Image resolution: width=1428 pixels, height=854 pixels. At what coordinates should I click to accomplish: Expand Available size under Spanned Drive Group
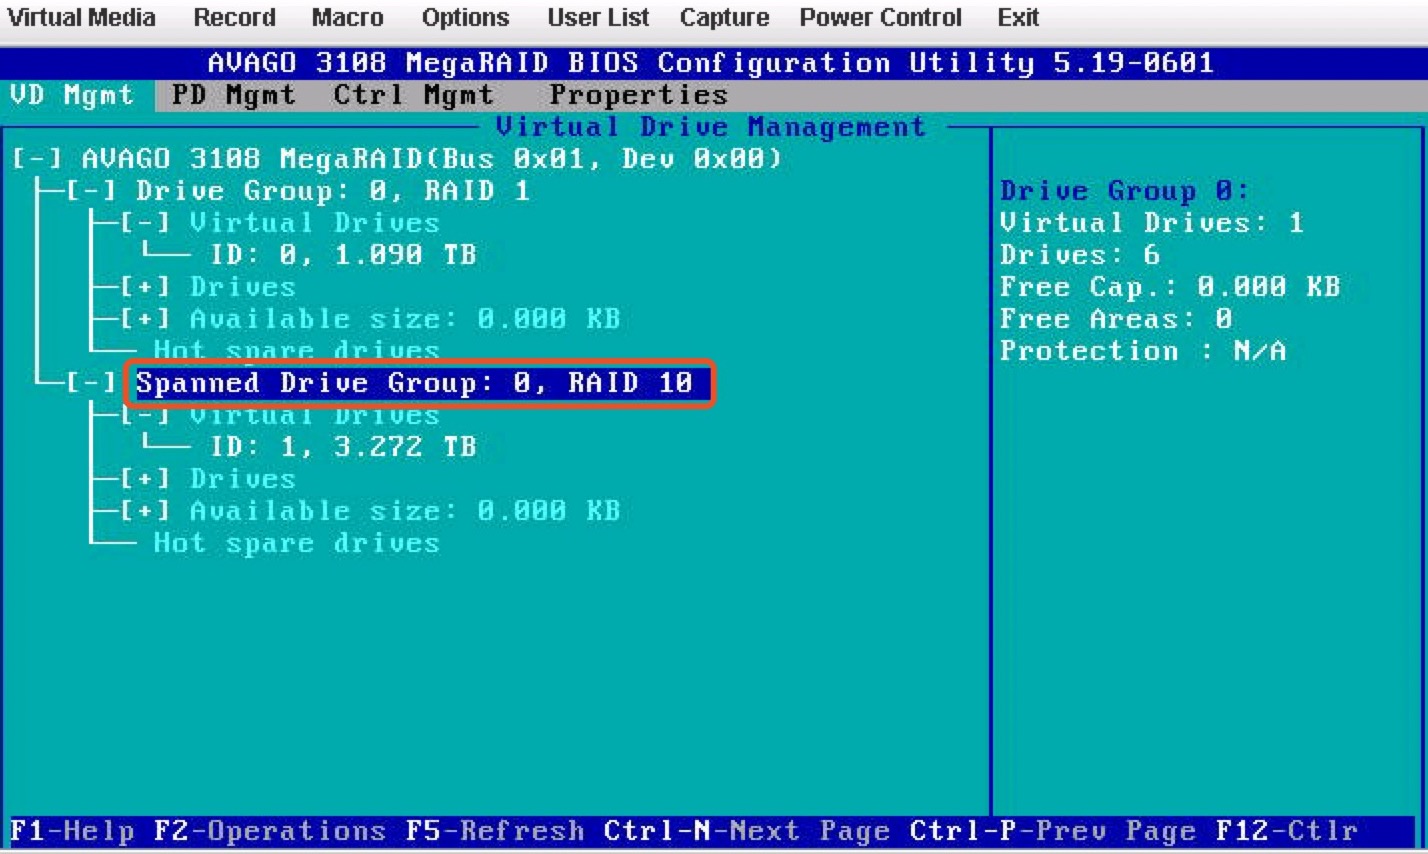coord(145,511)
